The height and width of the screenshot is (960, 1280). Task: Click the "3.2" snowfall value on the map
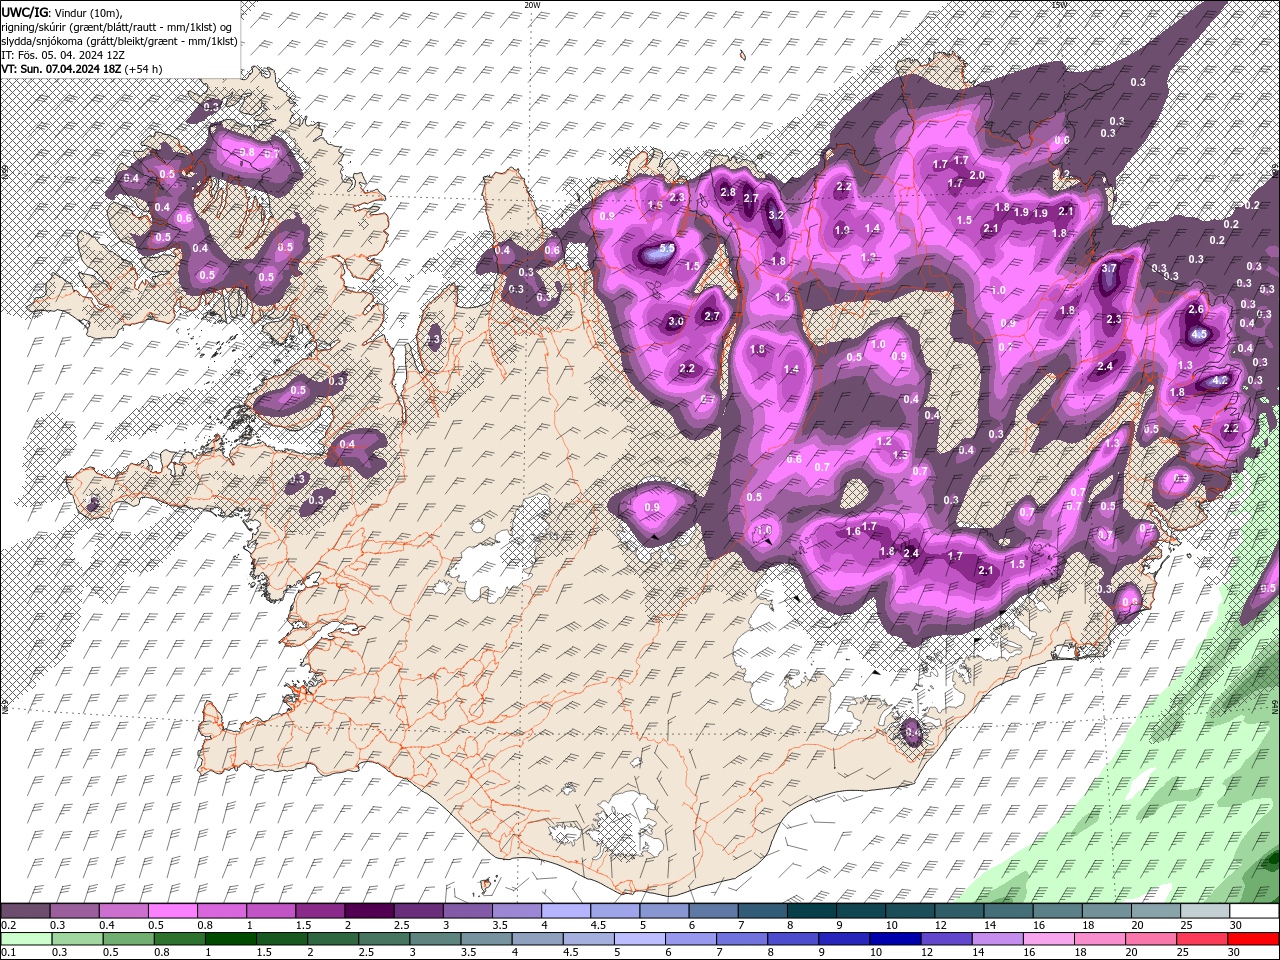[776, 215]
